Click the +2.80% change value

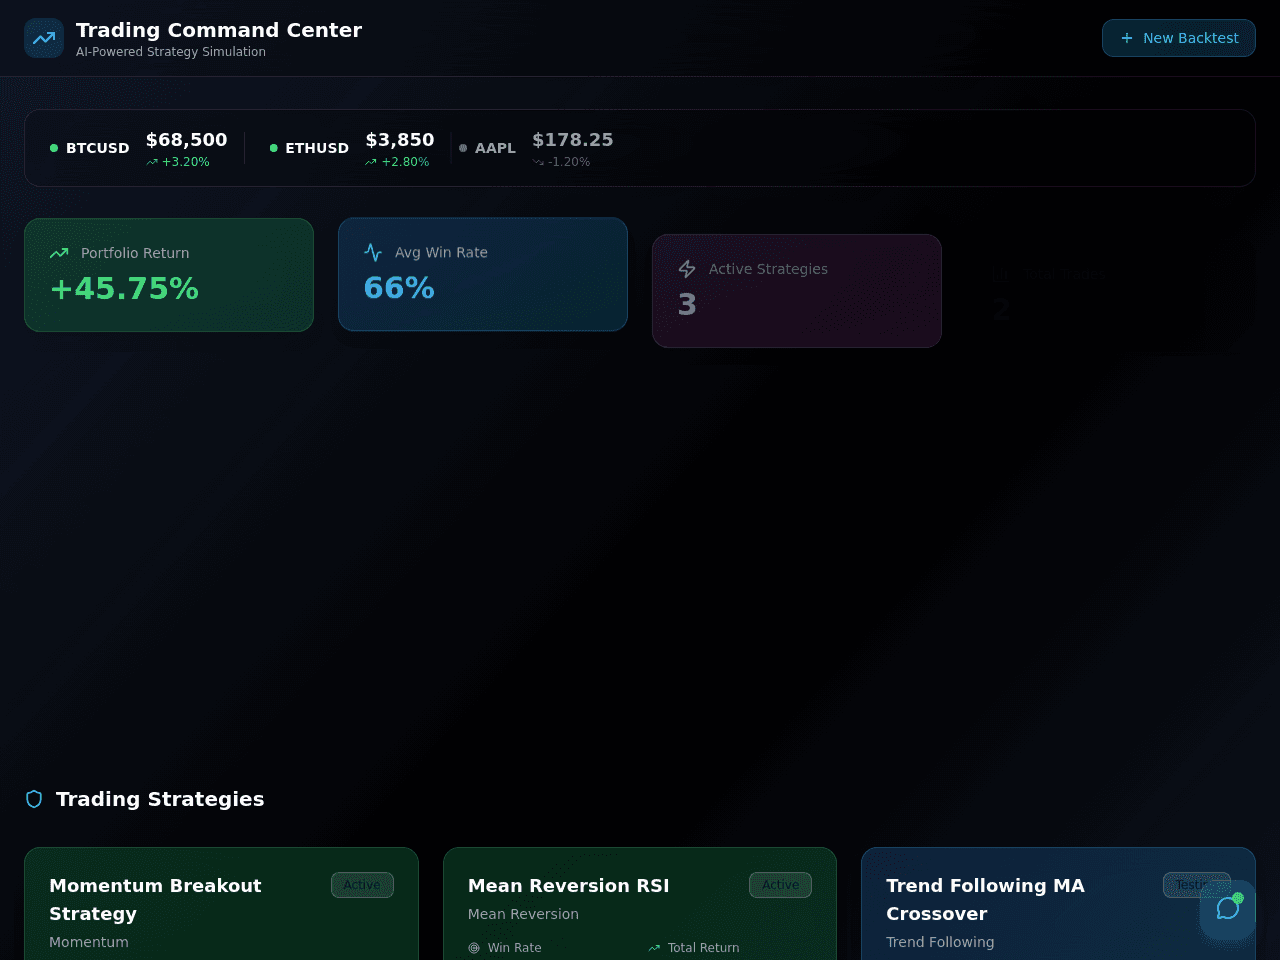pos(405,162)
